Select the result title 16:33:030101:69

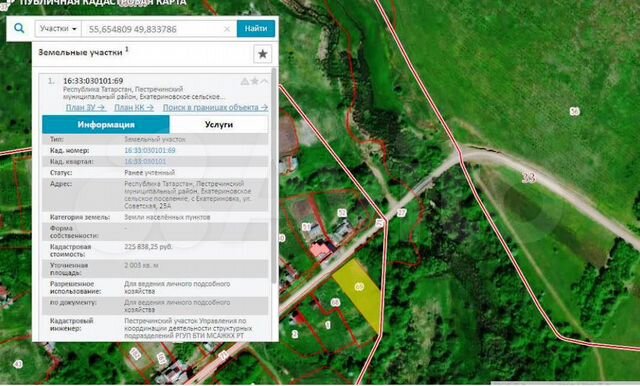[x=93, y=81]
